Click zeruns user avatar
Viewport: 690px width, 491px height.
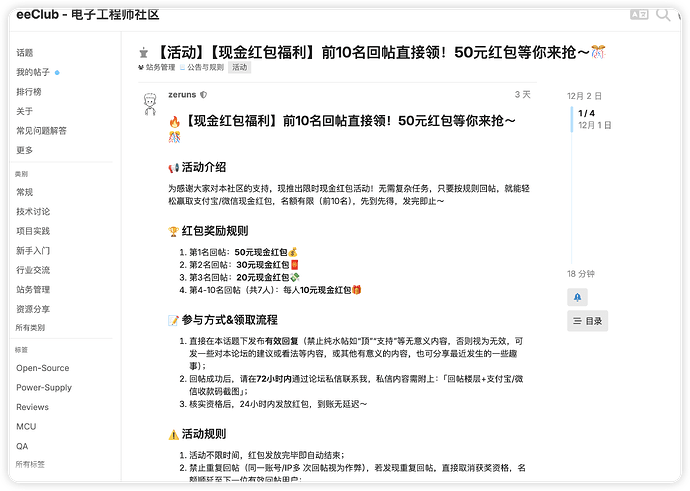pos(148,101)
